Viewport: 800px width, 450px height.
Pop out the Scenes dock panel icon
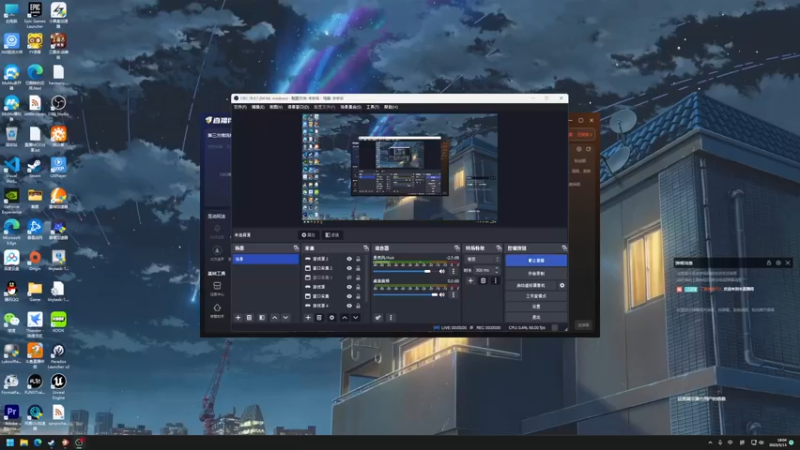pos(296,248)
